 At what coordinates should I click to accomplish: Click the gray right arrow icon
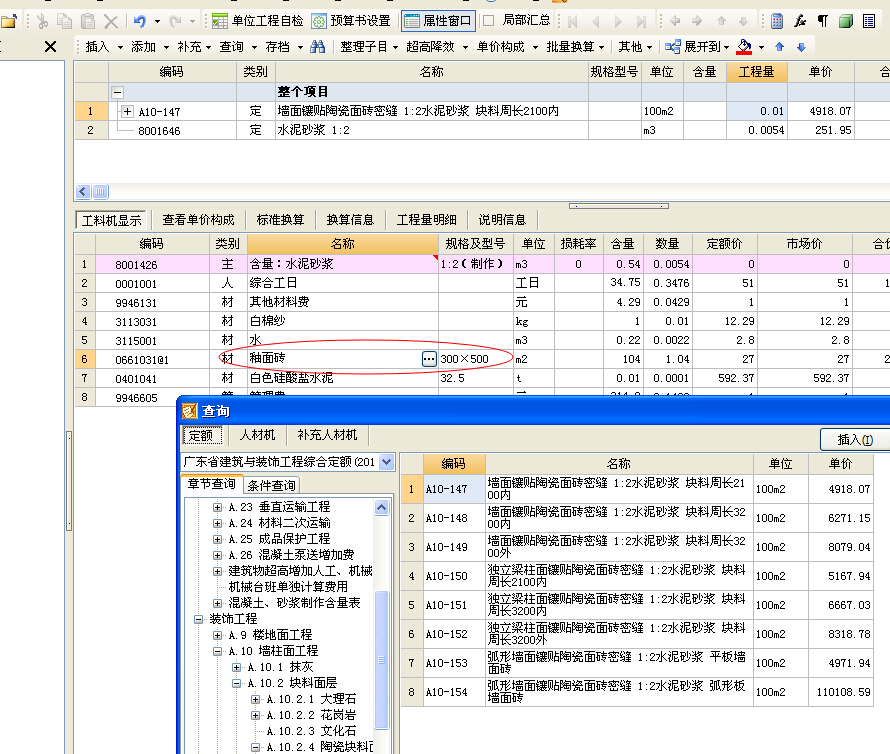tap(697, 21)
